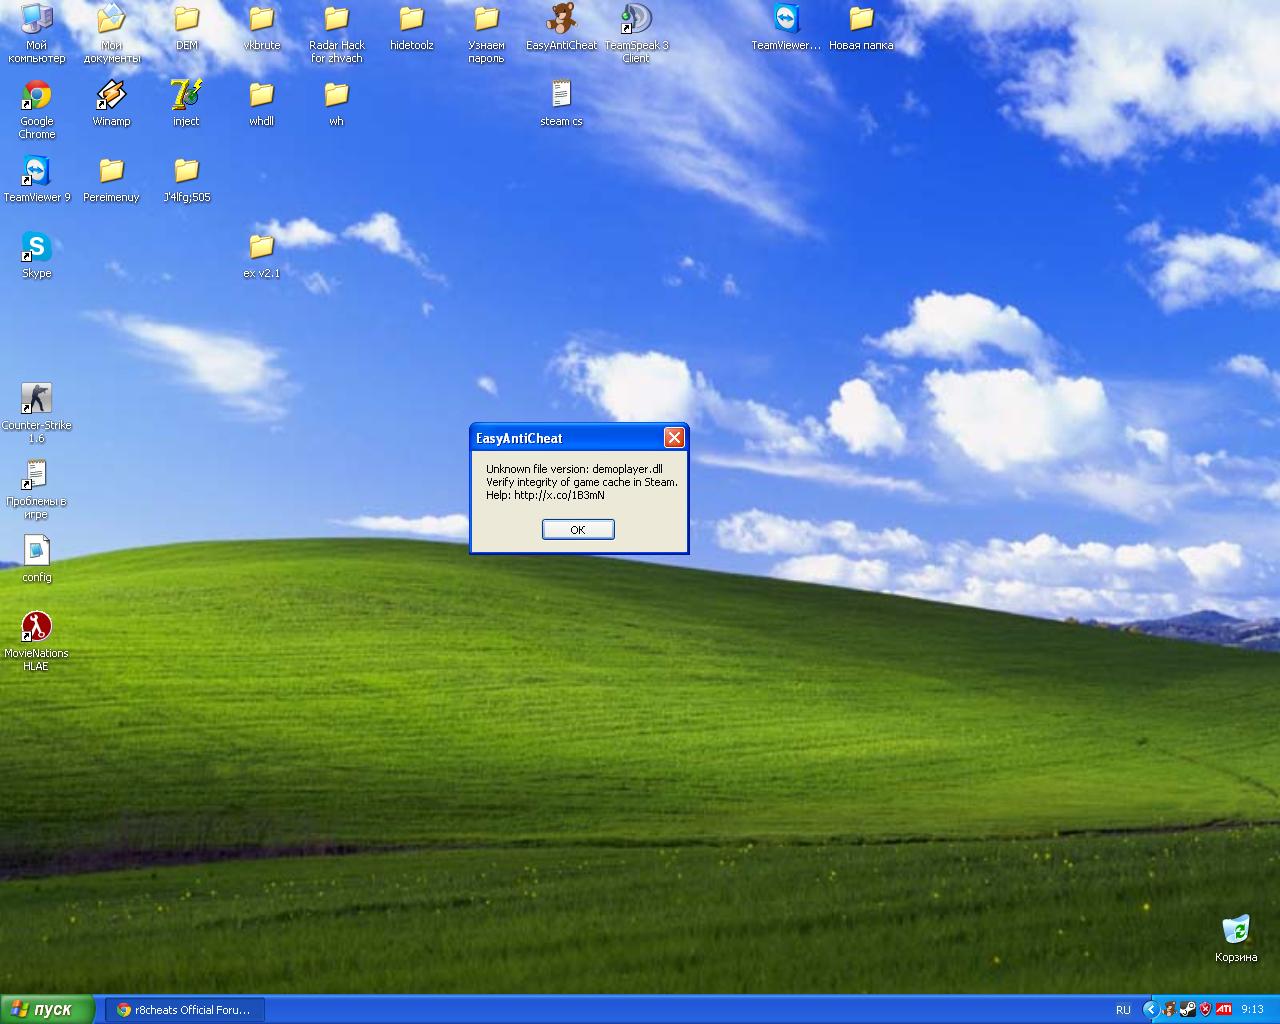Click 'Unknown file version: demoplayer.dll' text
Screen dimensions: 1280x1024
coord(574,469)
